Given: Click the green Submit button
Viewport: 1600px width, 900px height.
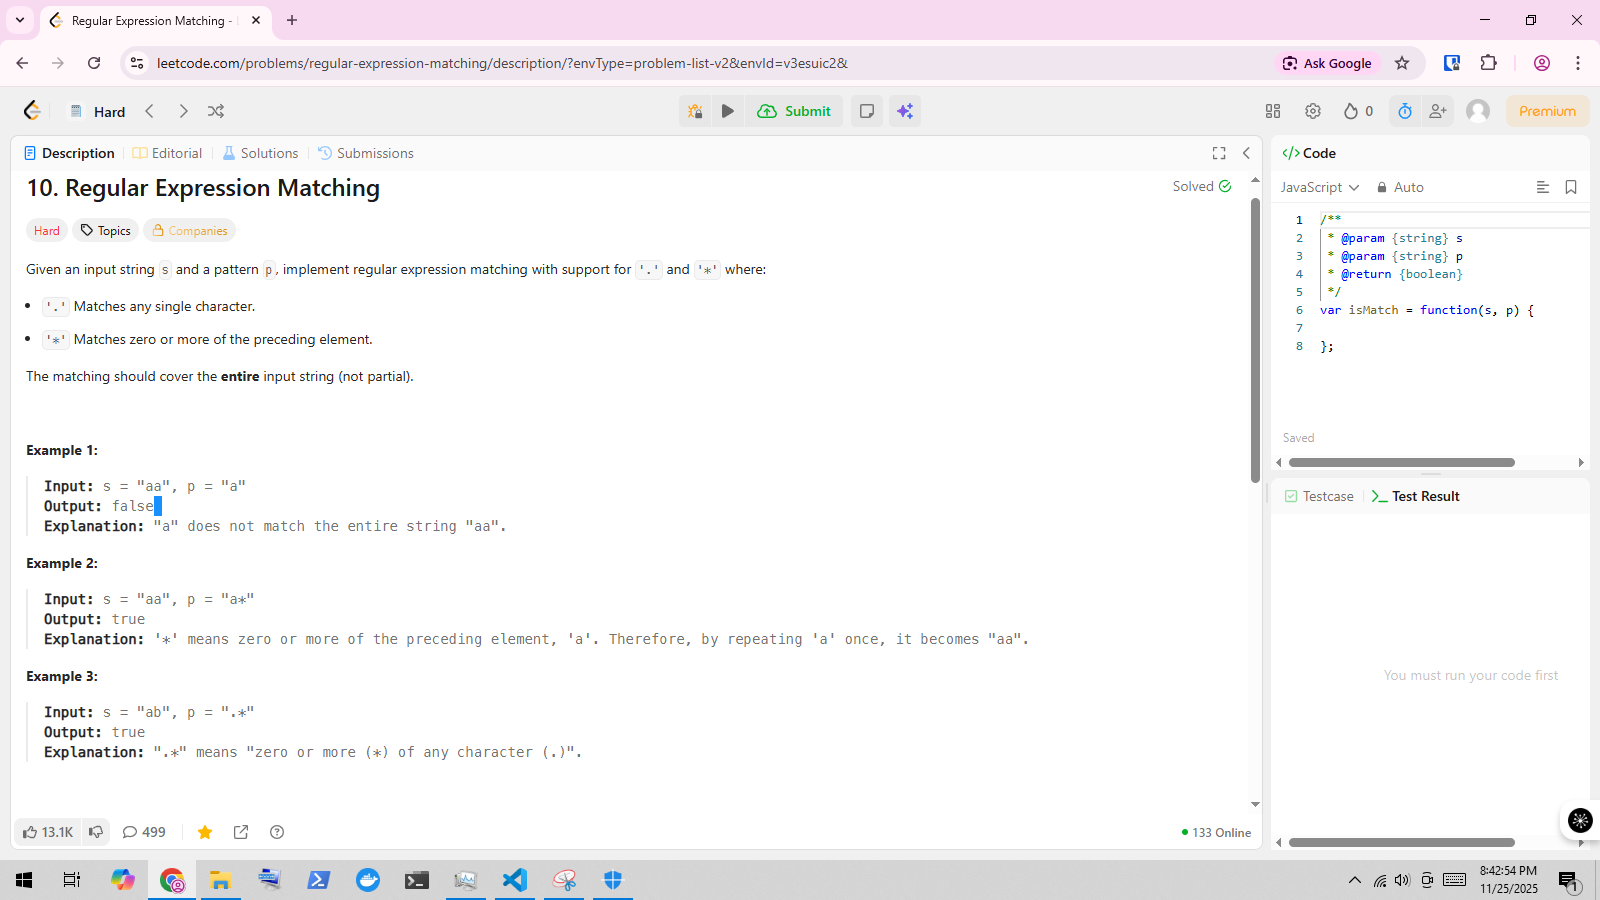Looking at the screenshot, I should 795,111.
